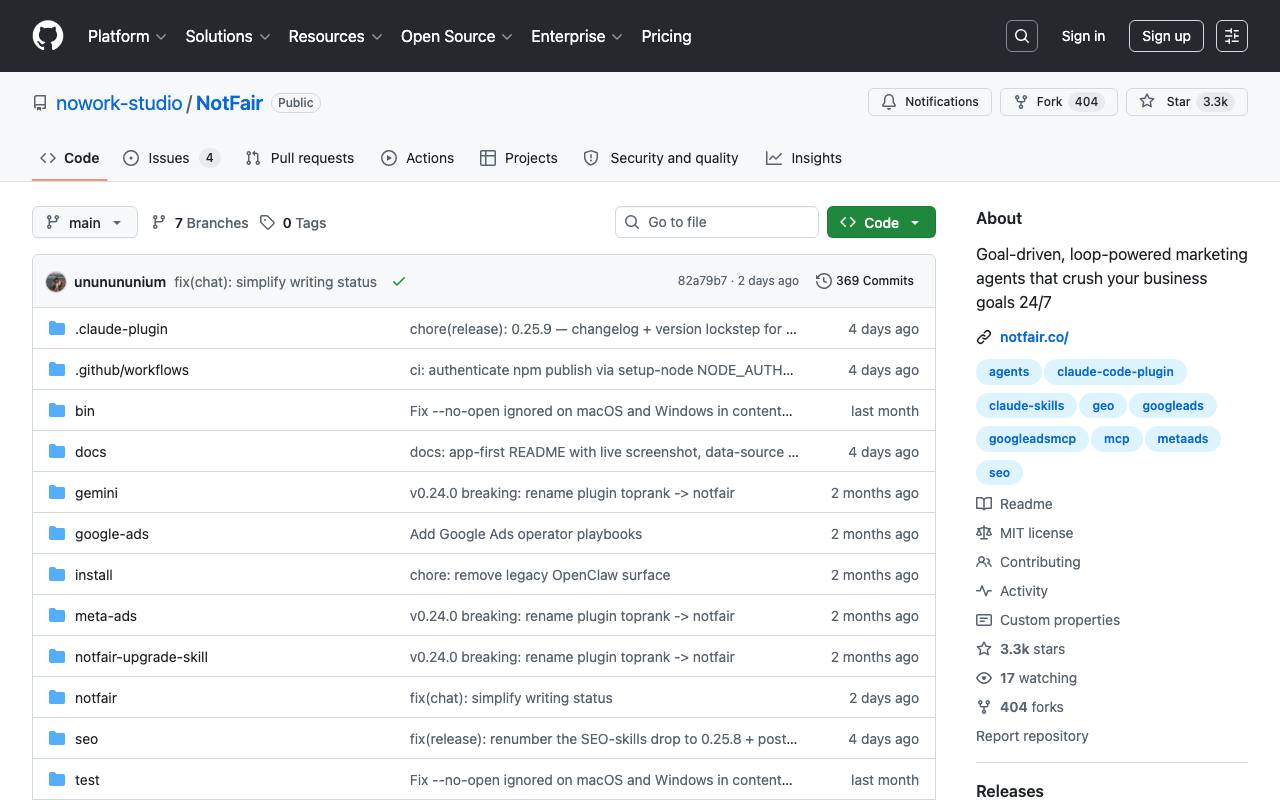The height and width of the screenshot is (800, 1280).
Task: Open commit 'chore: remove legacy OpenClaw surface'
Action: click(540, 575)
